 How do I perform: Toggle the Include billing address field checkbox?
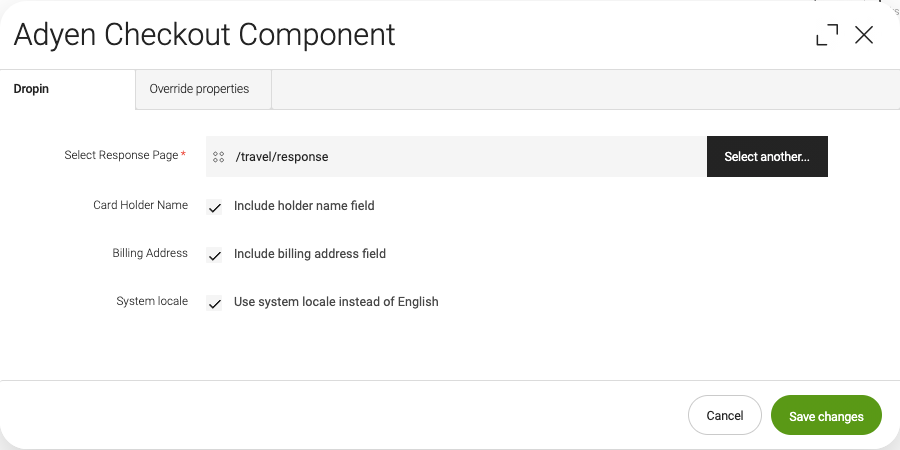pos(215,255)
